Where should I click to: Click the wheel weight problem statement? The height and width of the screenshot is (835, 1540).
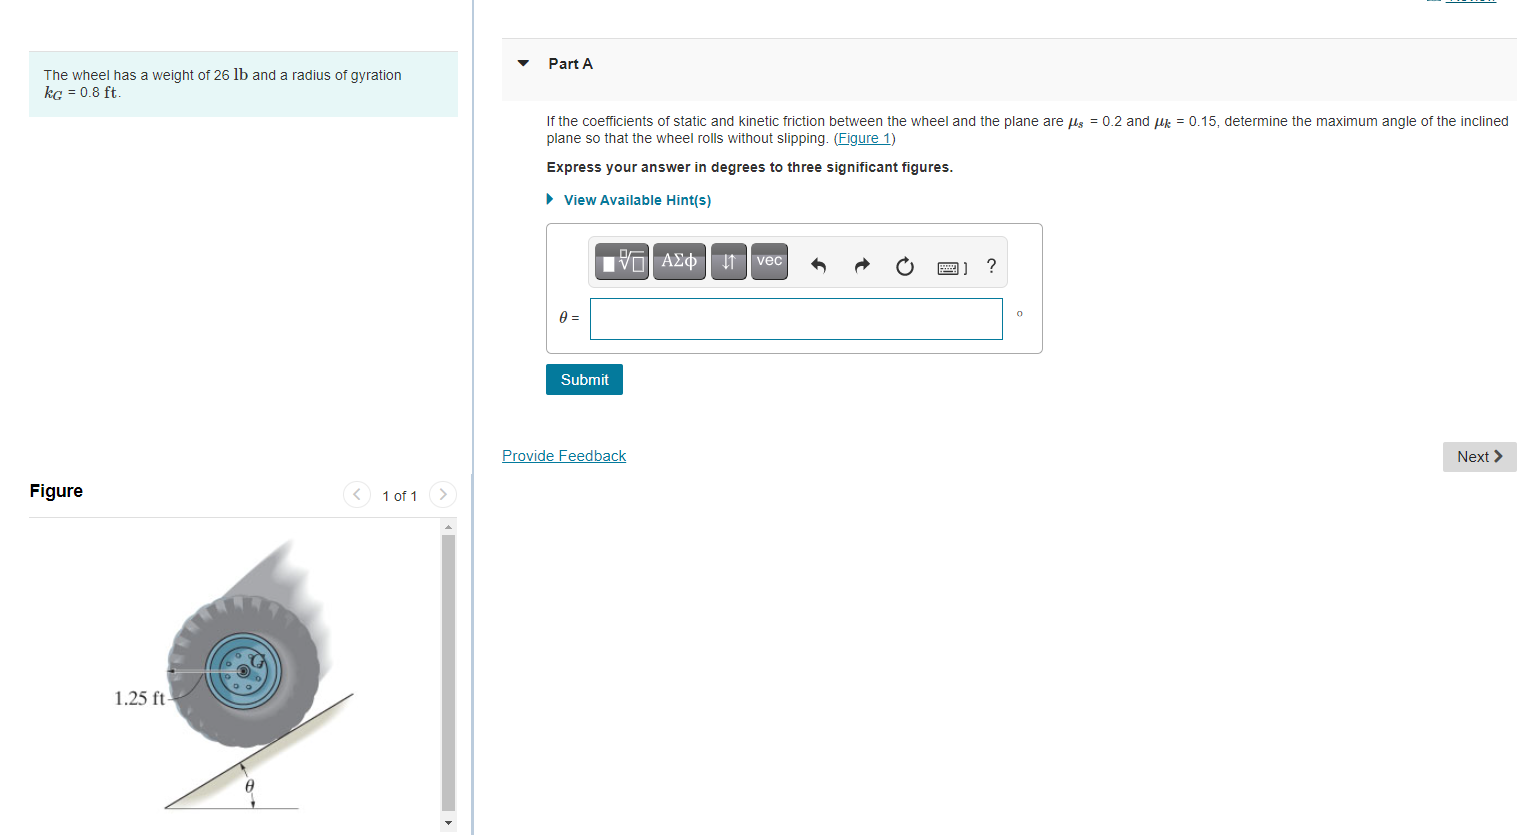point(243,84)
